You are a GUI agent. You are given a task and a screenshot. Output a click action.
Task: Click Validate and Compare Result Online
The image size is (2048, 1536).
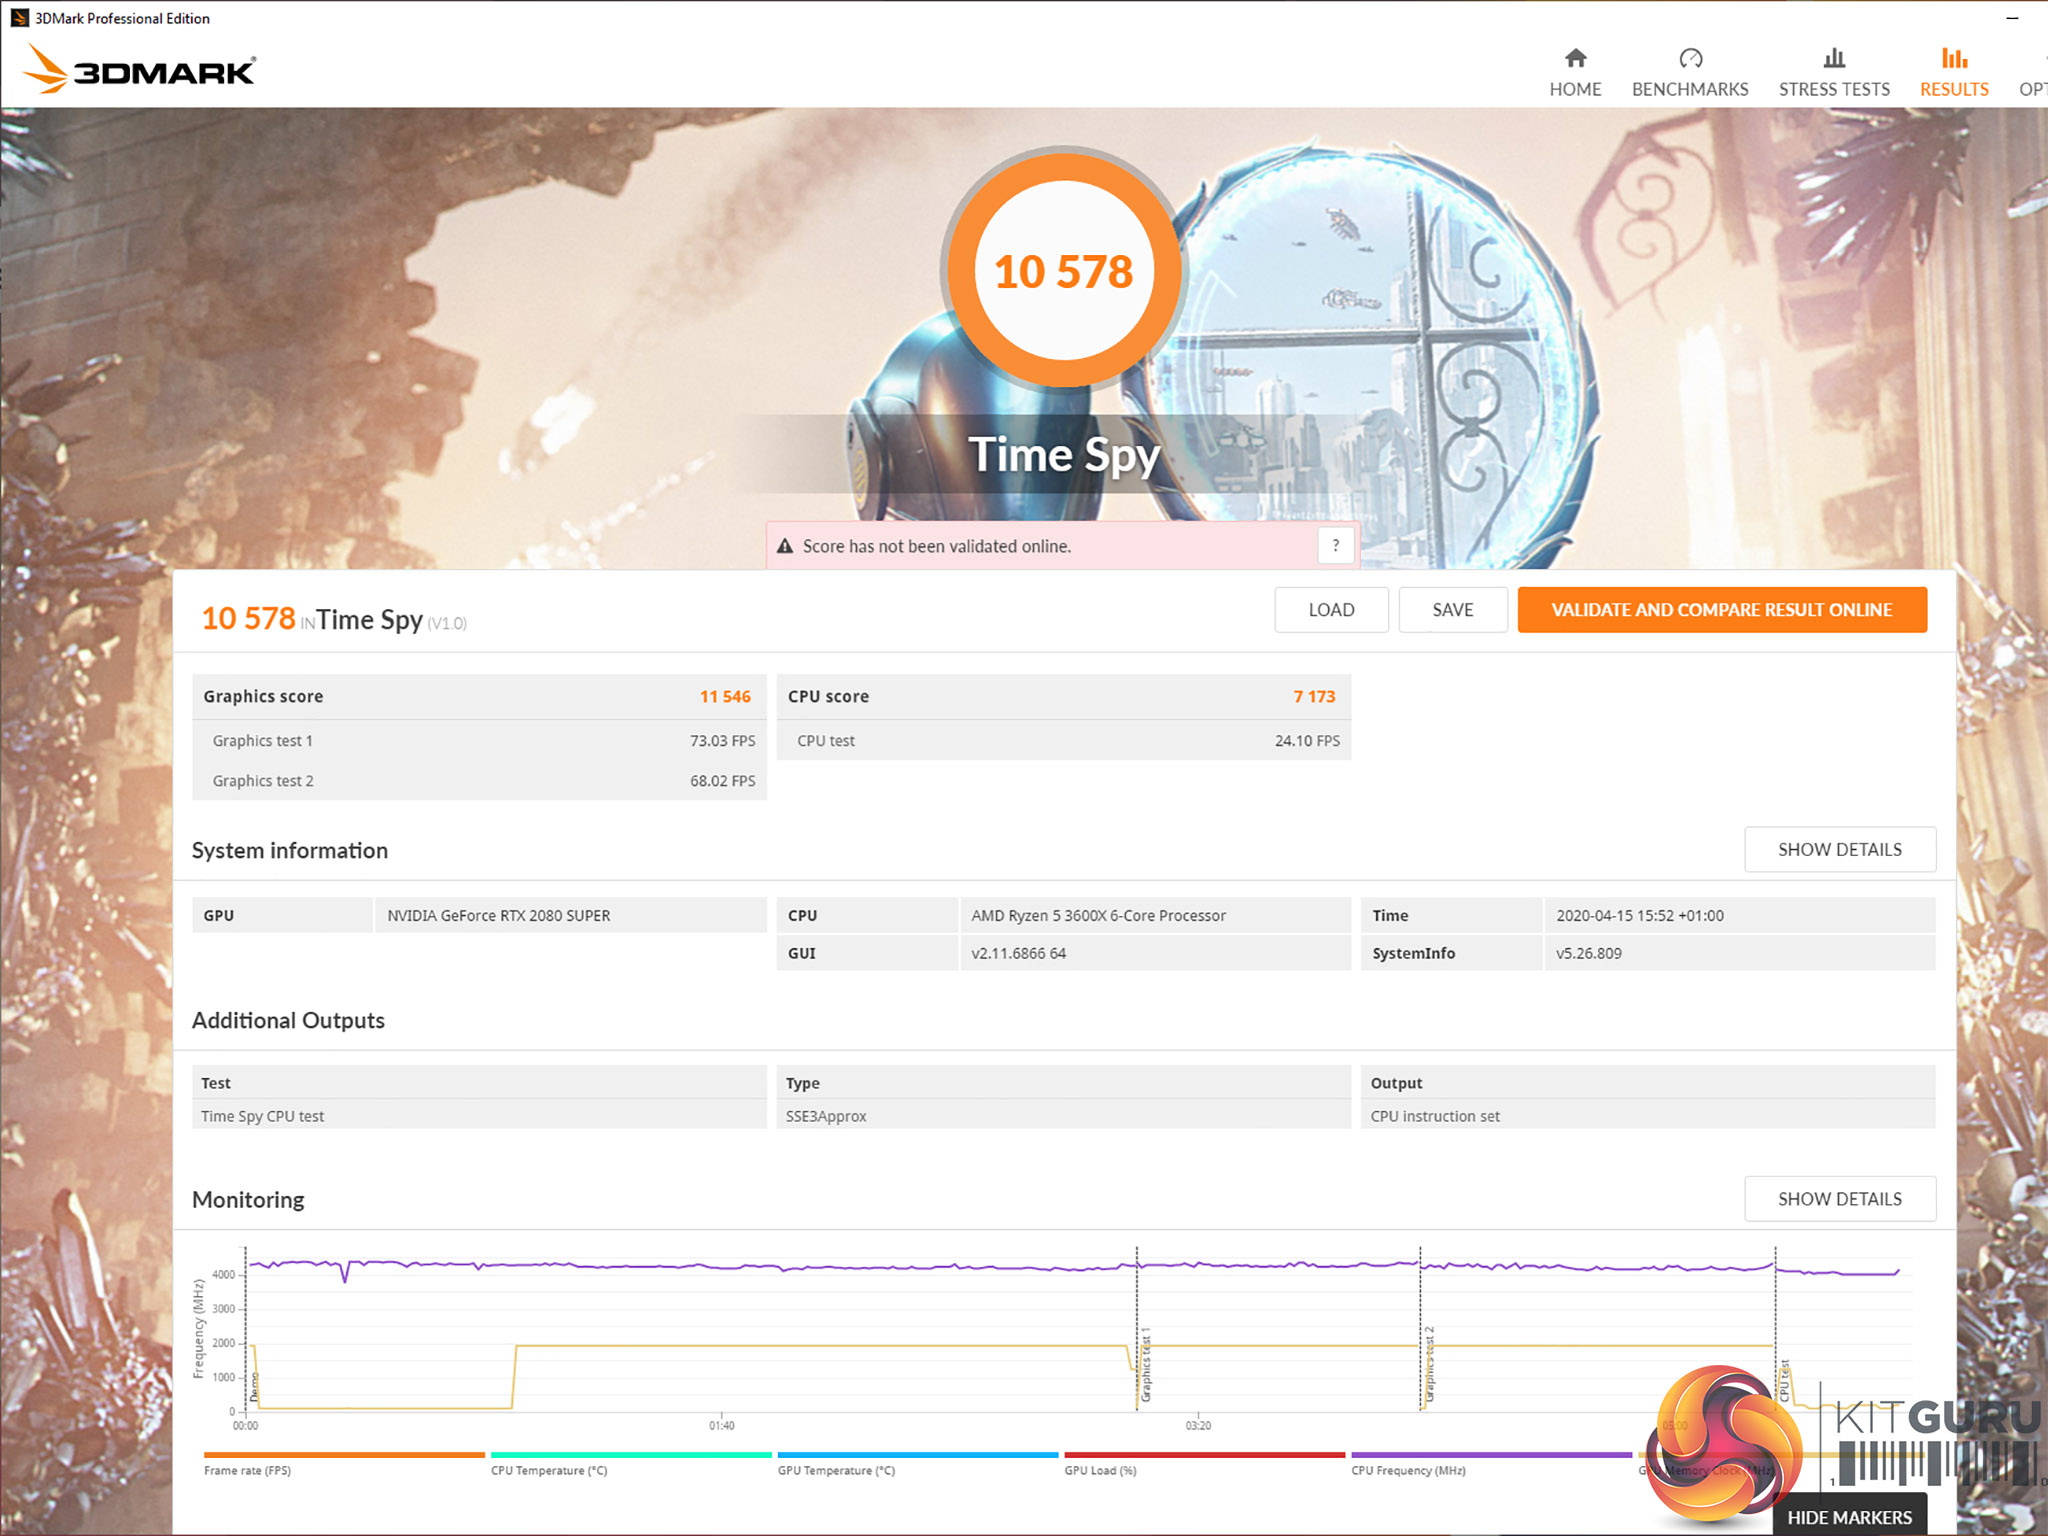[x=1721, y=610]
